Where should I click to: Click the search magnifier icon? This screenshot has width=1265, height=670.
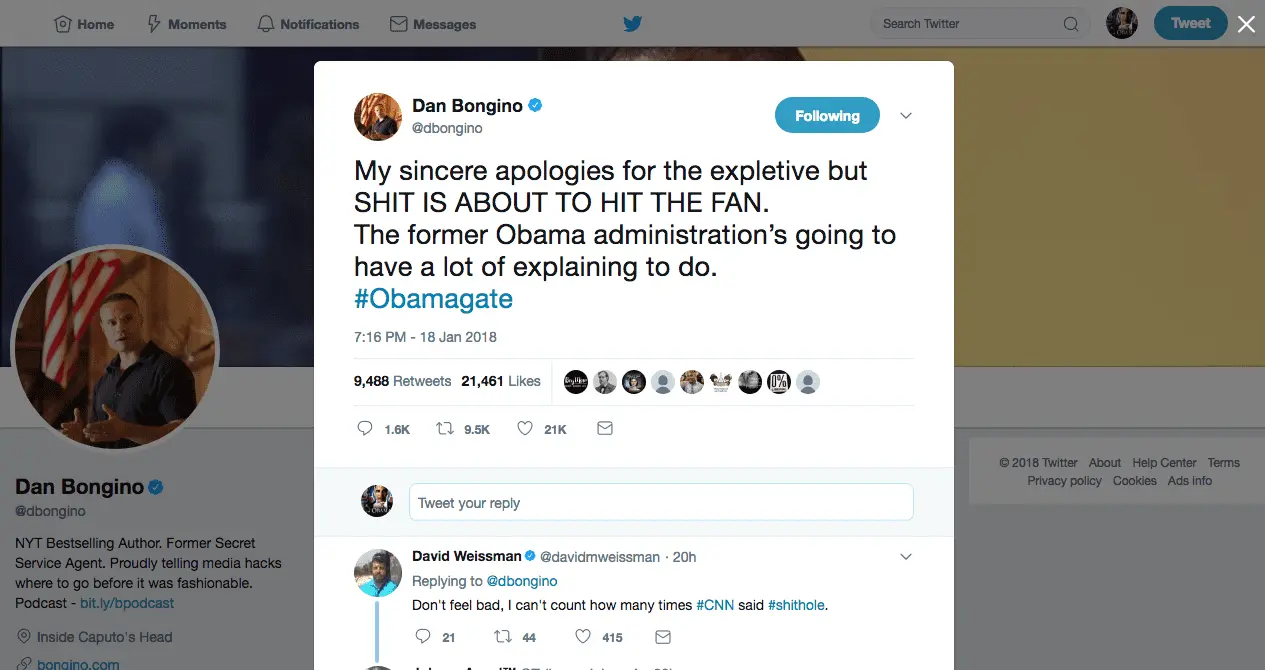(1070, 24)
